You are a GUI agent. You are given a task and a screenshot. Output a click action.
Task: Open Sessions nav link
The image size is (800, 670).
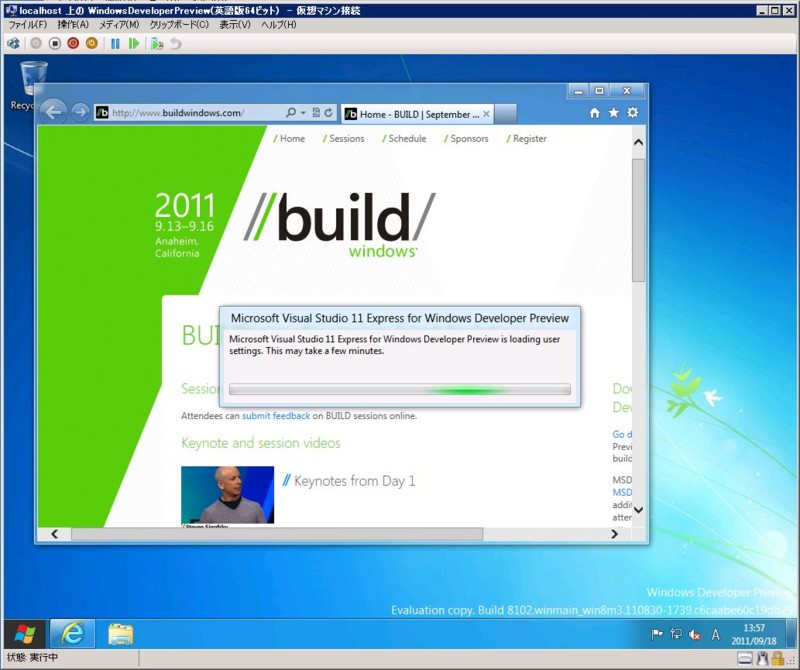point(343,138)
